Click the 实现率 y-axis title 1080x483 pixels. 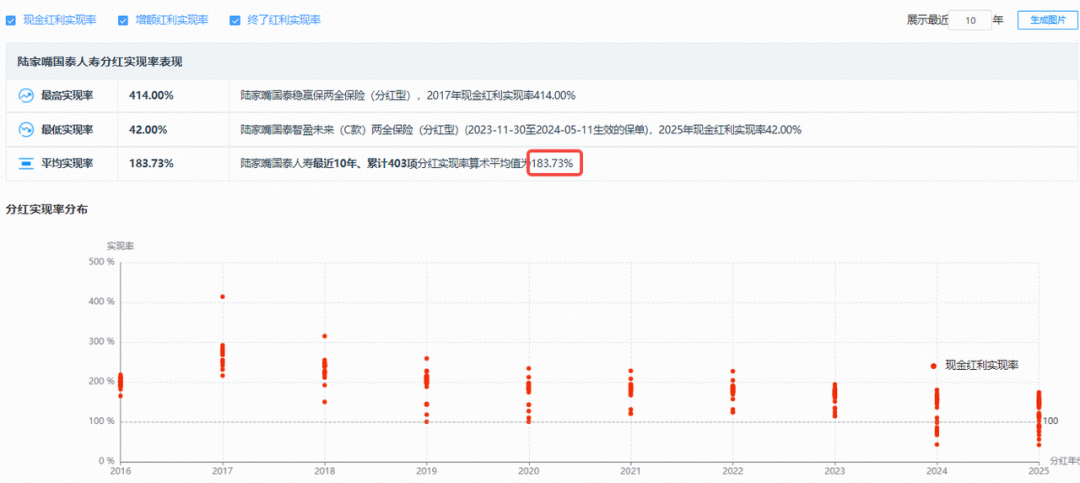click(120, 245)
